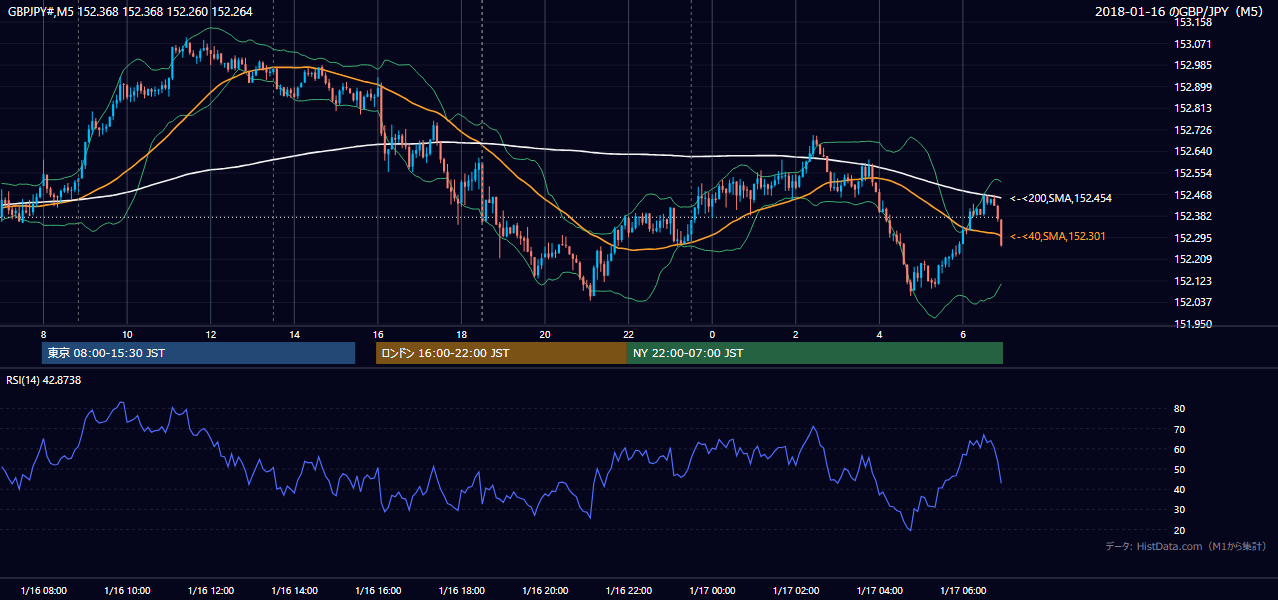1278x600 pixels.
Task: Click RSI scale value 80
Action: pos(1179,409)
